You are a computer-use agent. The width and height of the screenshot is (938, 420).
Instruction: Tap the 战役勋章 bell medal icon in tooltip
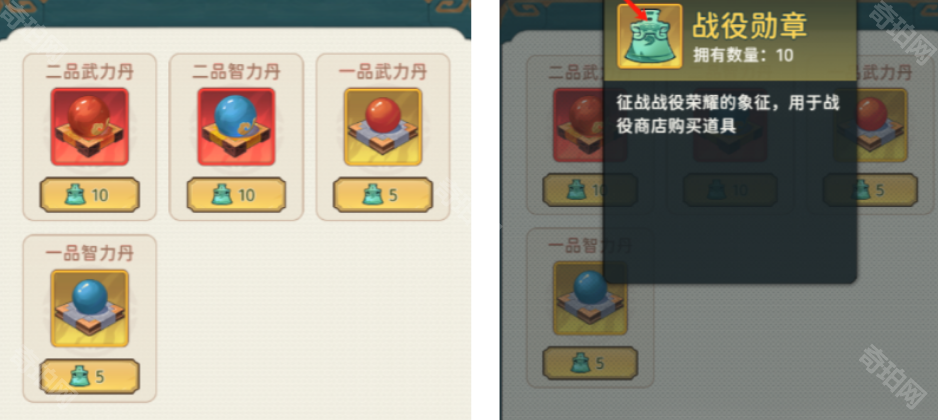click(x=650, y=36)
